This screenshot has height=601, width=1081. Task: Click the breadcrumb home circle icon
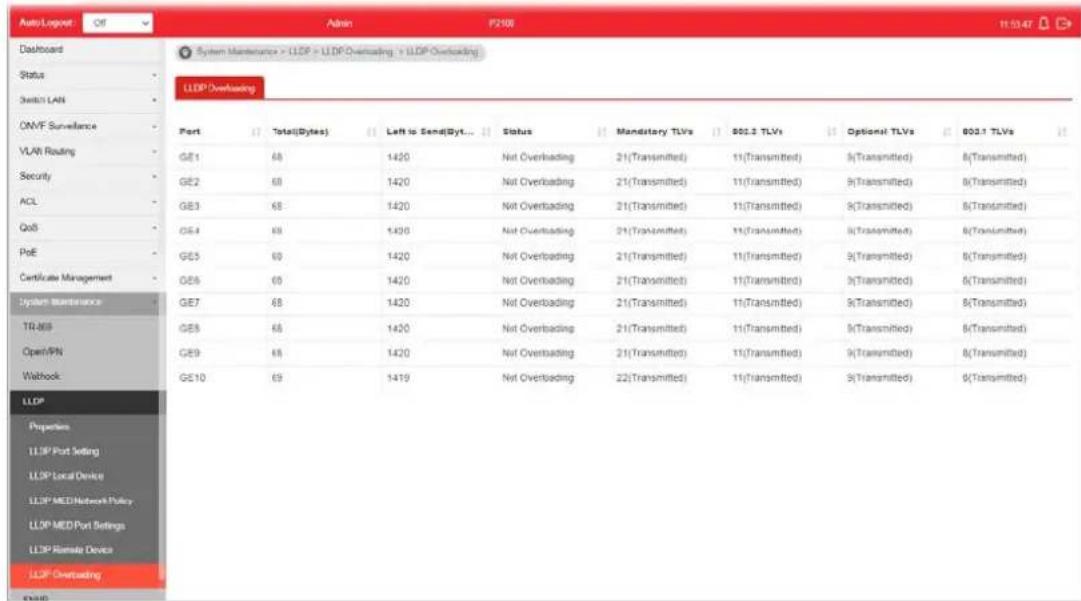click(x=185, y=52)
